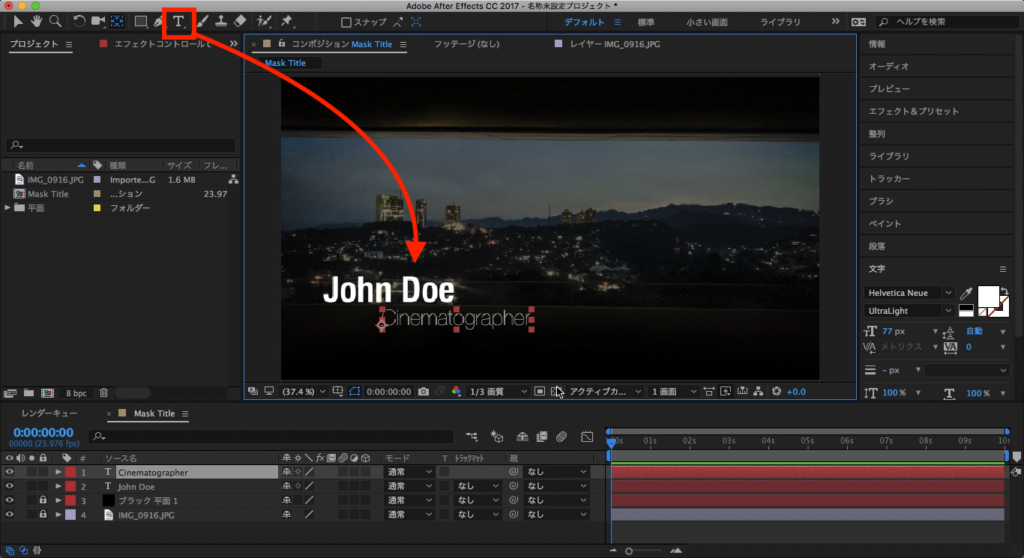Select the Zoom magnifier tool
The width and height of the screenshot is (1024, 558).
tap(56, 20)
